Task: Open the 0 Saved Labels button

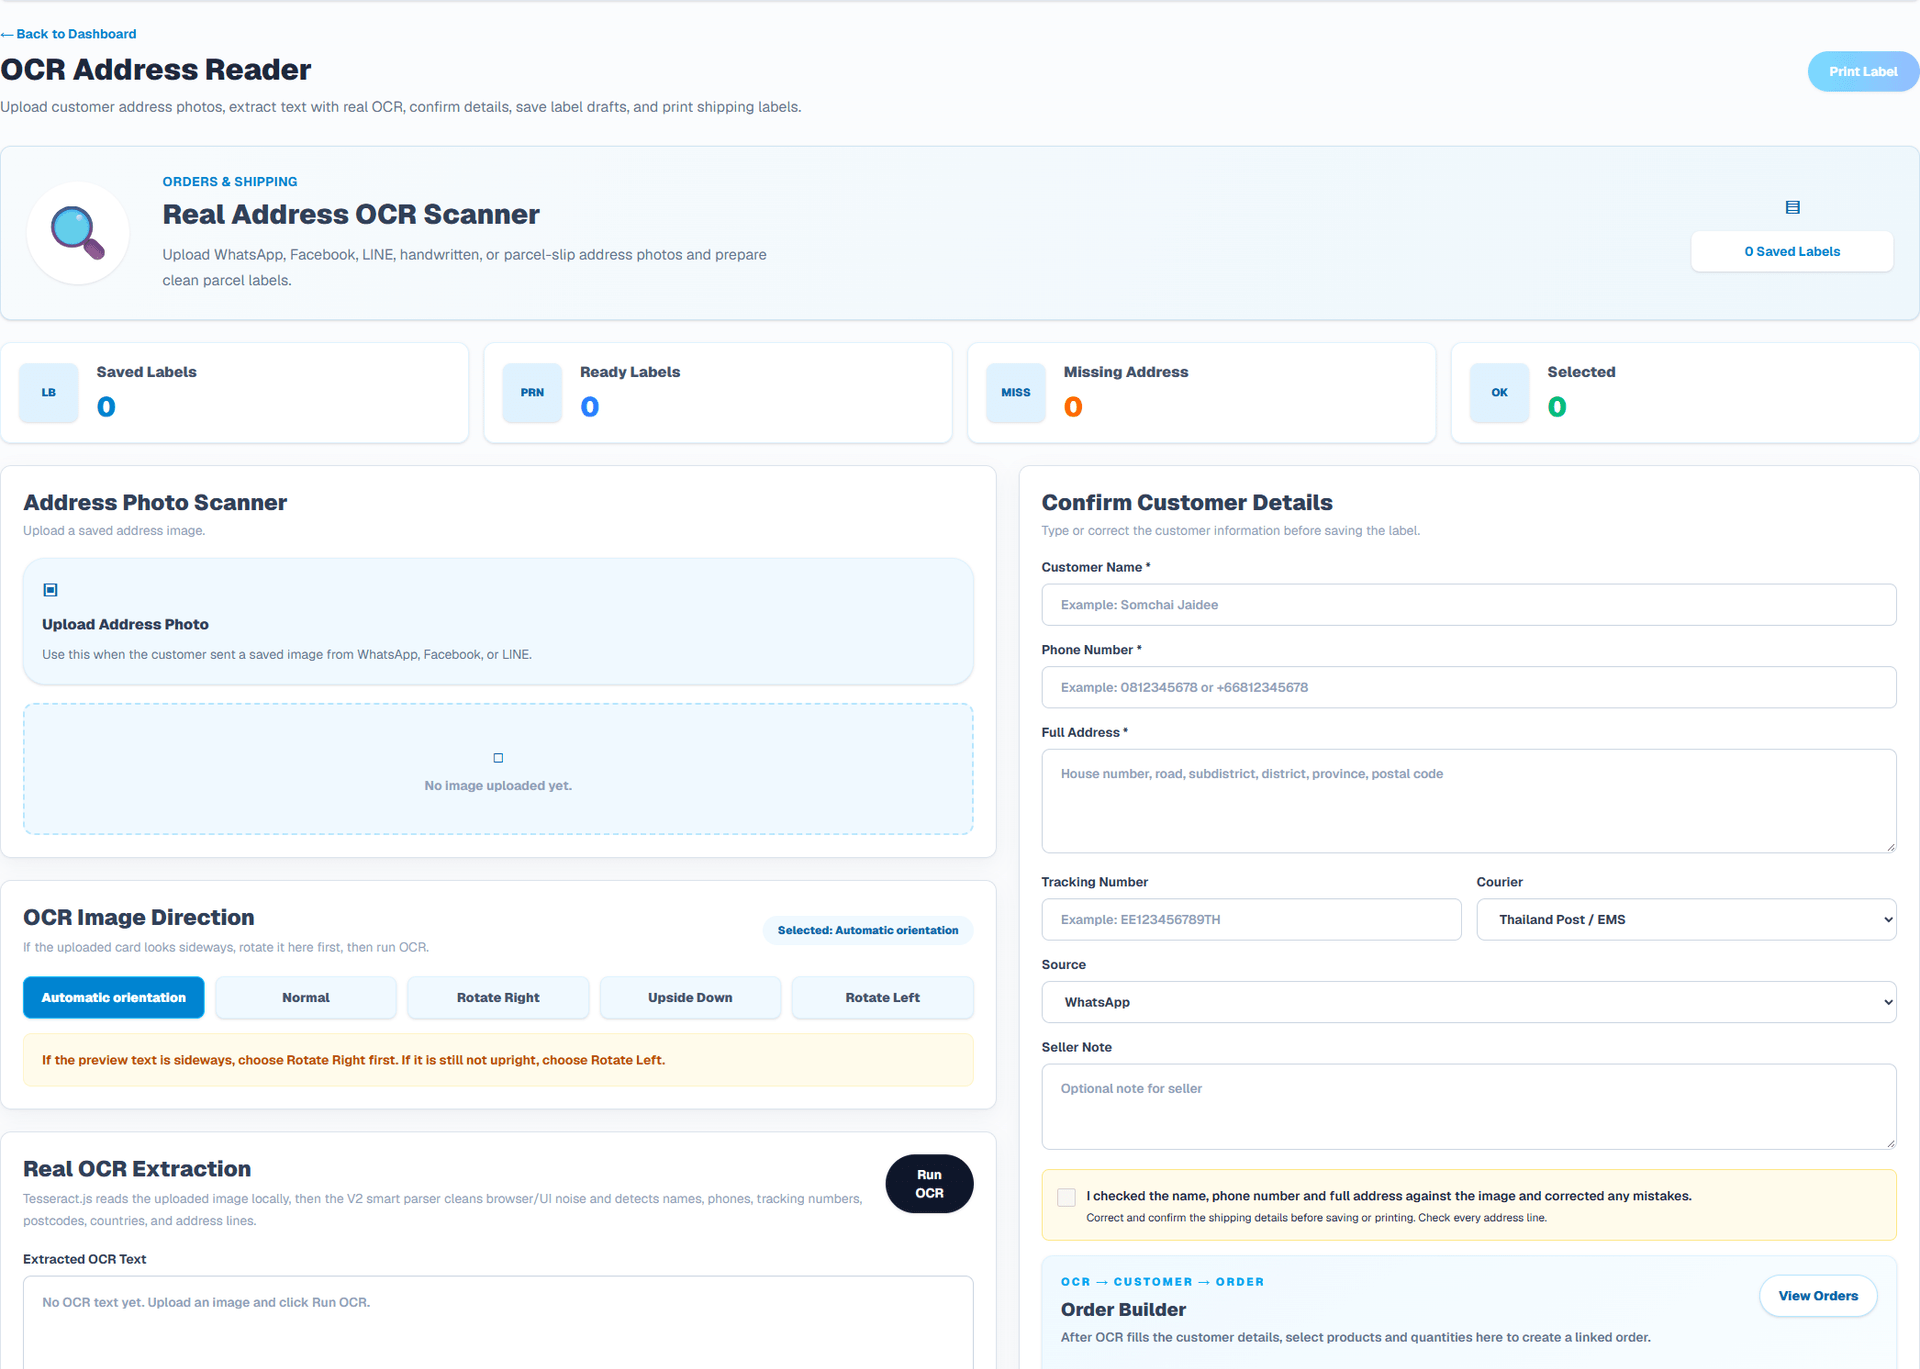Action: pos(1792,251)
